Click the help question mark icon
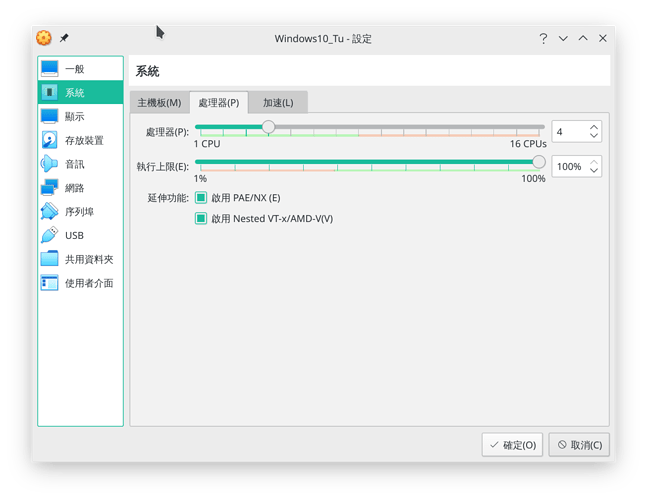The width and height of the screenshot is (647, 500). point(543,38)
